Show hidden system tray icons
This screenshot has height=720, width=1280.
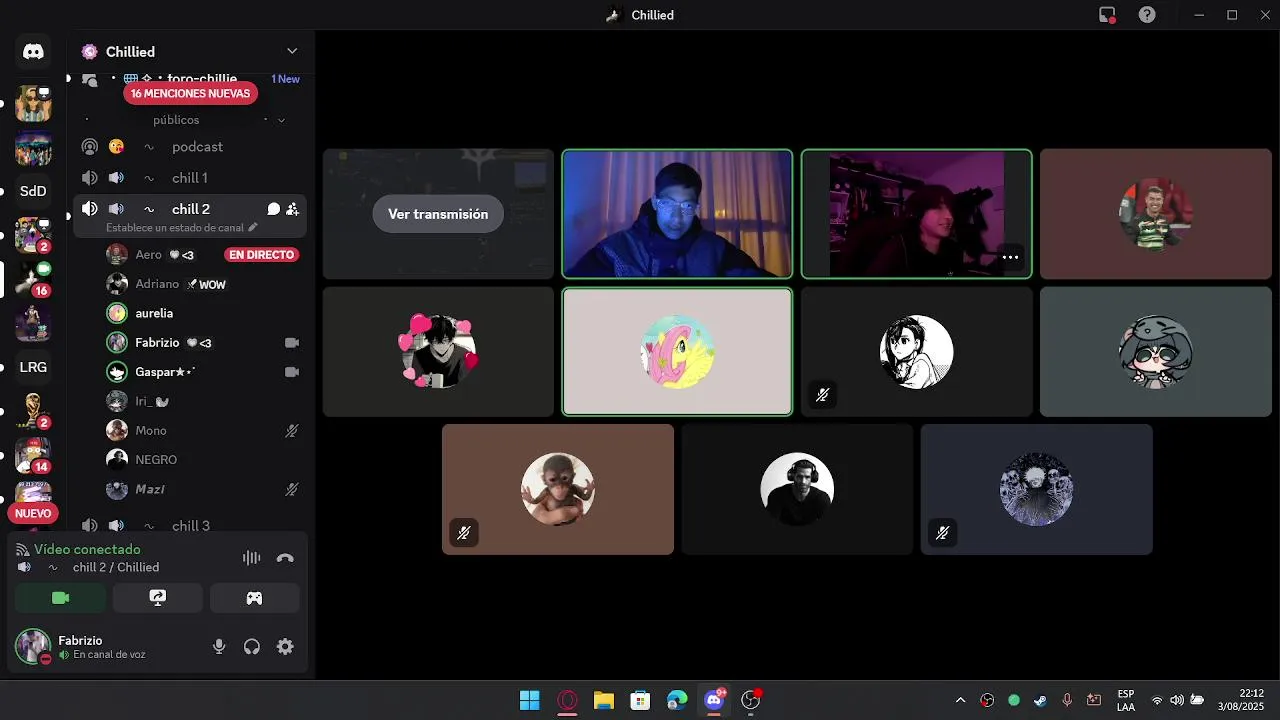pos(961,700)
